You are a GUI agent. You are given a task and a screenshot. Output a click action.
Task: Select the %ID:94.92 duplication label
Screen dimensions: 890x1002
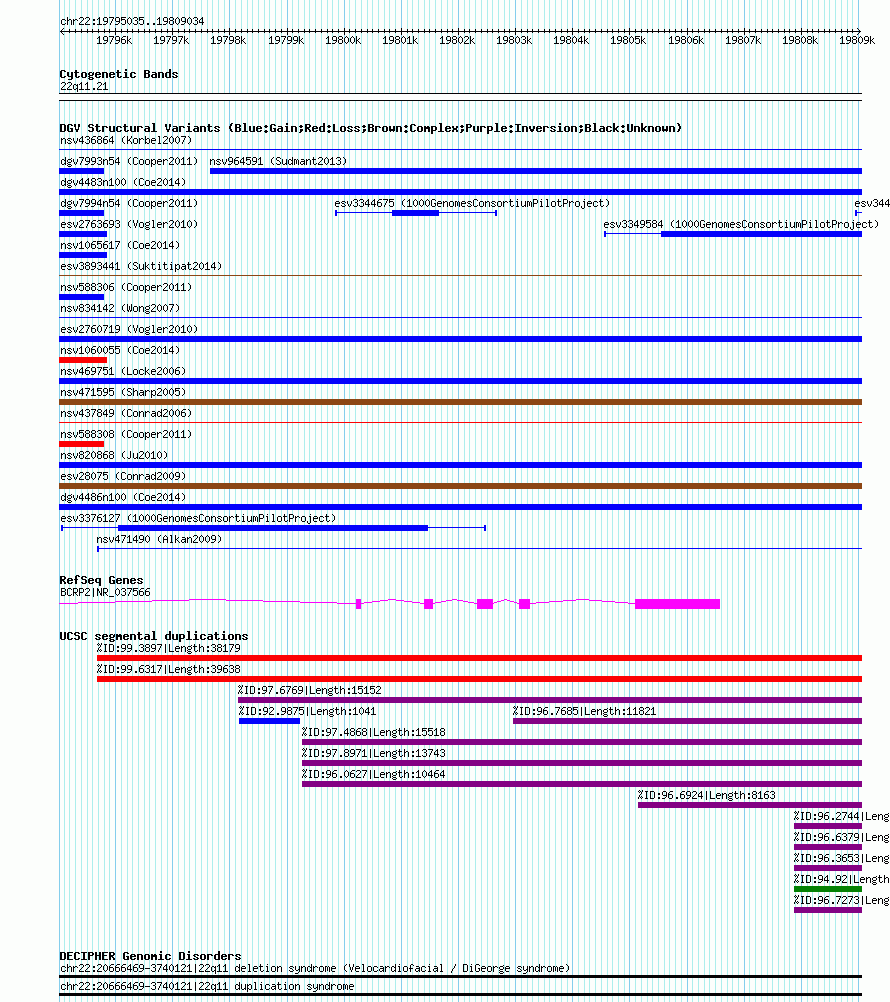click(x=841, y=879)
